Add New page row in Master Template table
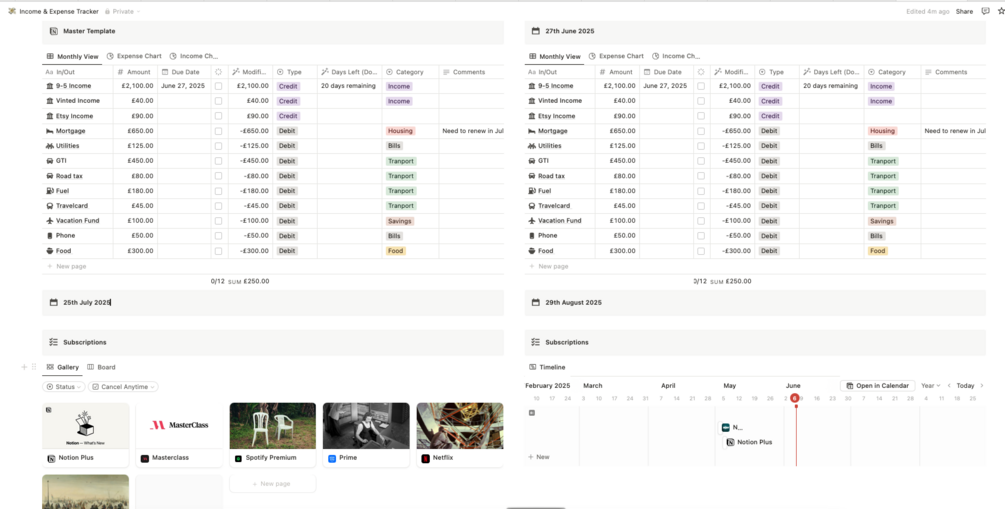The width and height of the screenshot is (1005, 509). pyautogui.click(x=66, y=266)
